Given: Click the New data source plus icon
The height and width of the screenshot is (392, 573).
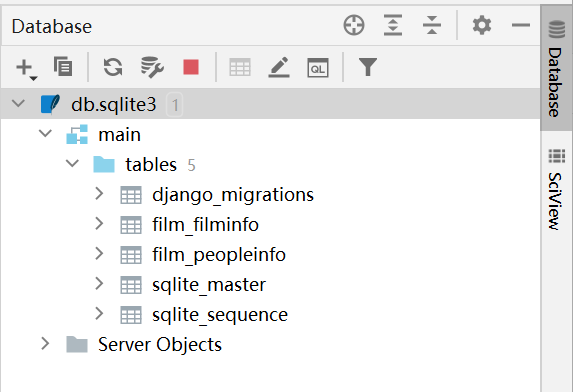Looking at the screenshot, I should coord(26,68).
